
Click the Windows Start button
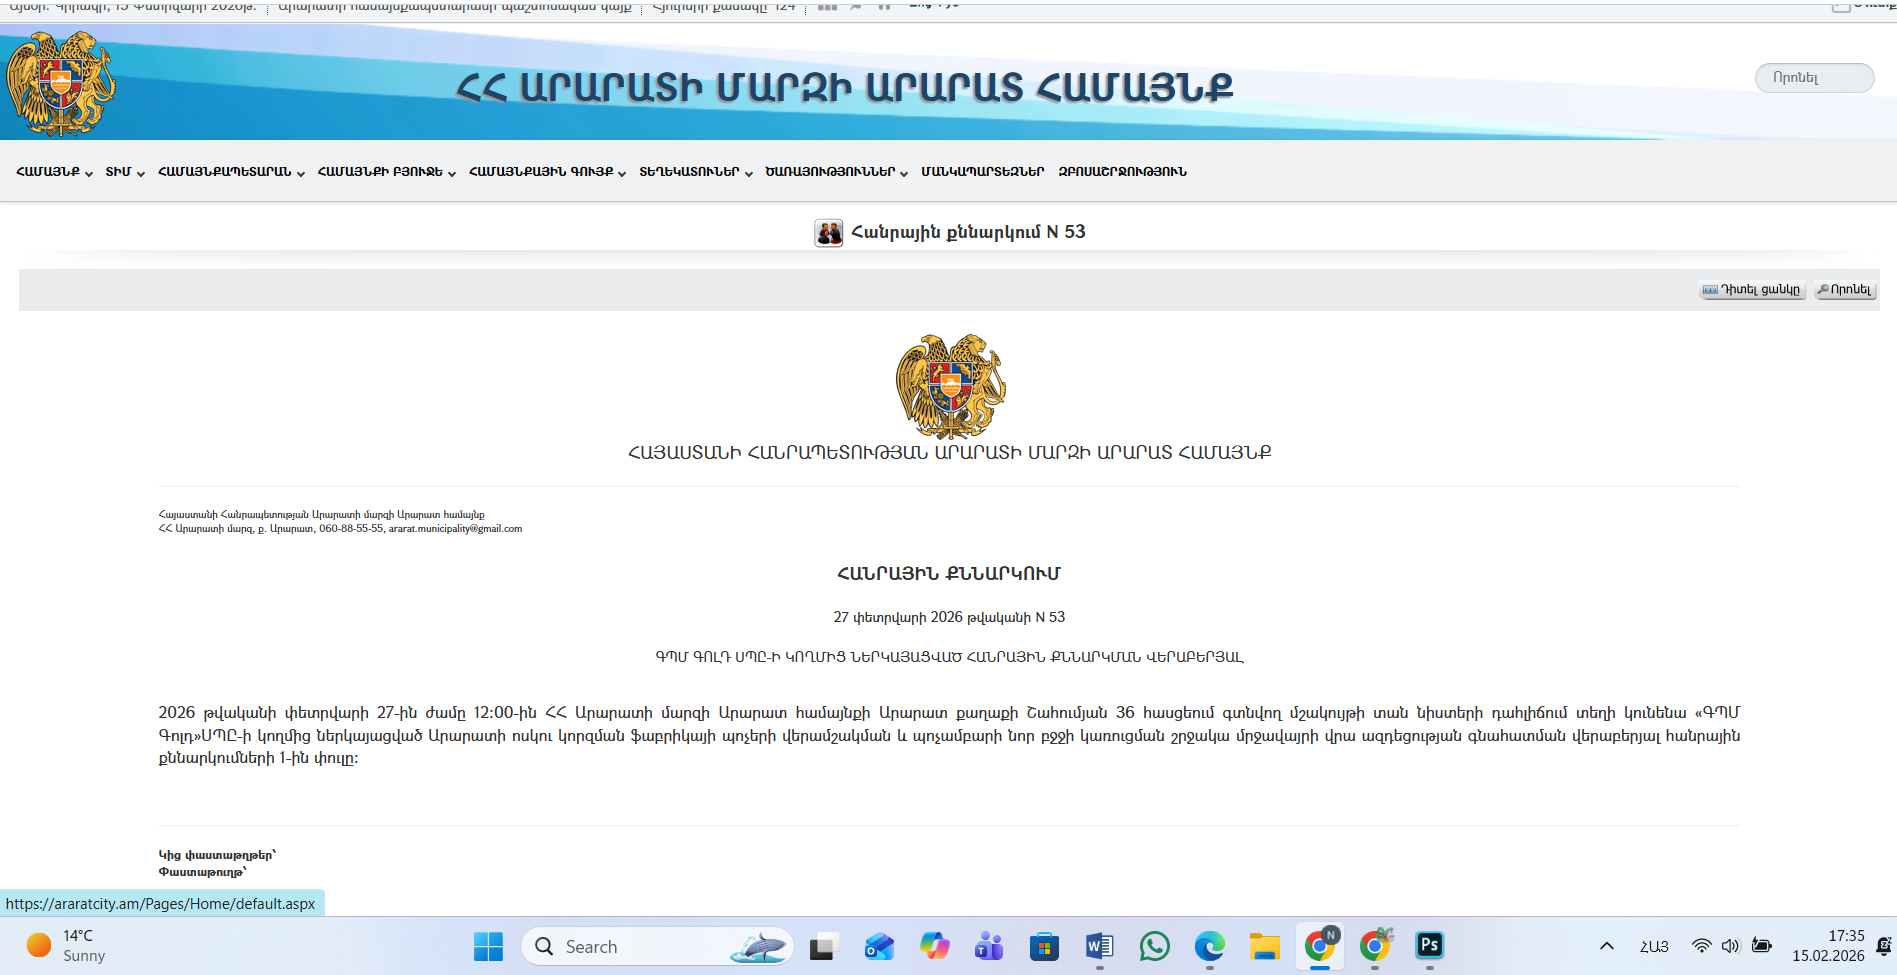[x=488, y=946]
